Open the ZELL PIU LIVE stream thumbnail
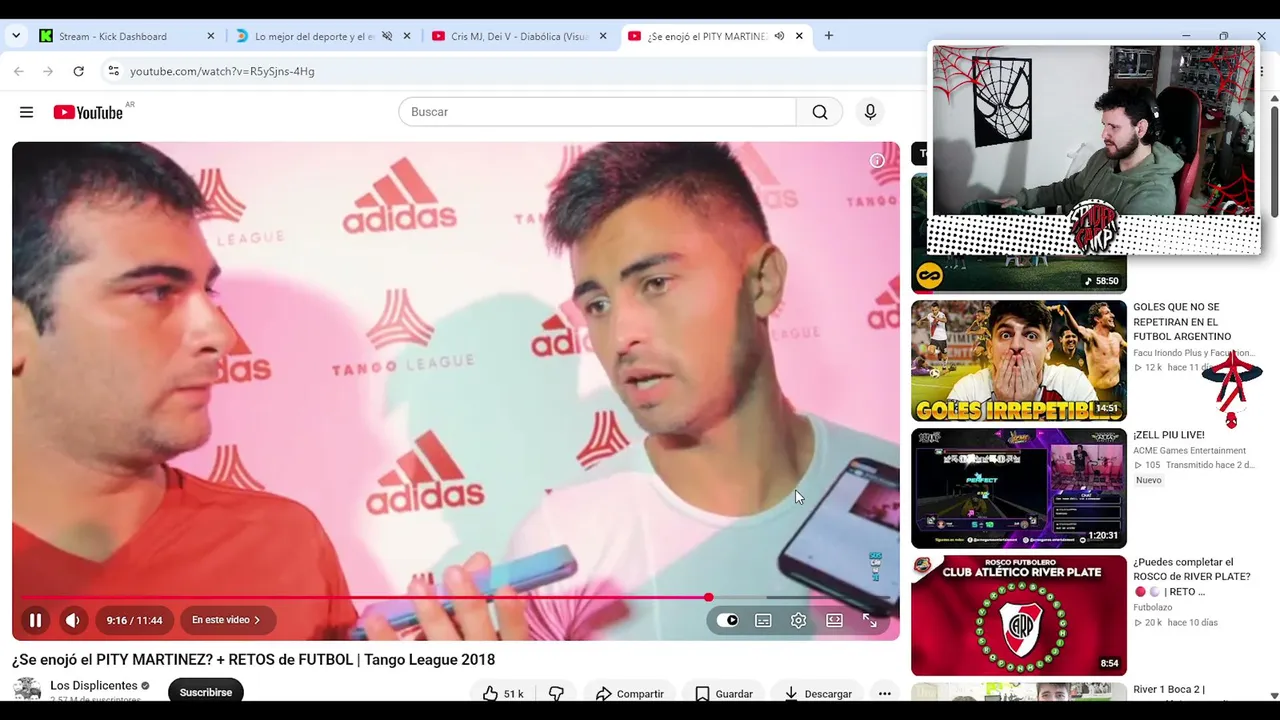 1019,489
